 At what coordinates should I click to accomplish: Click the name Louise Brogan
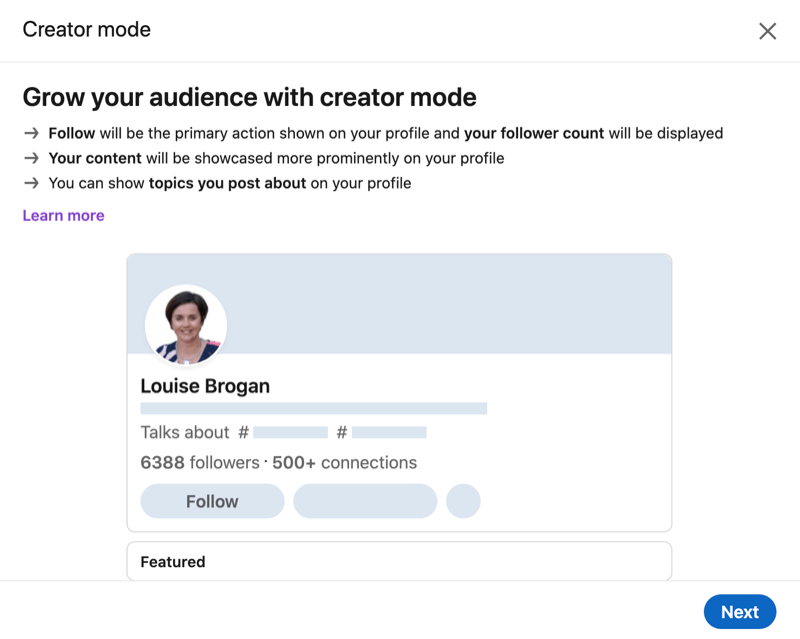(x=205, y=386)
